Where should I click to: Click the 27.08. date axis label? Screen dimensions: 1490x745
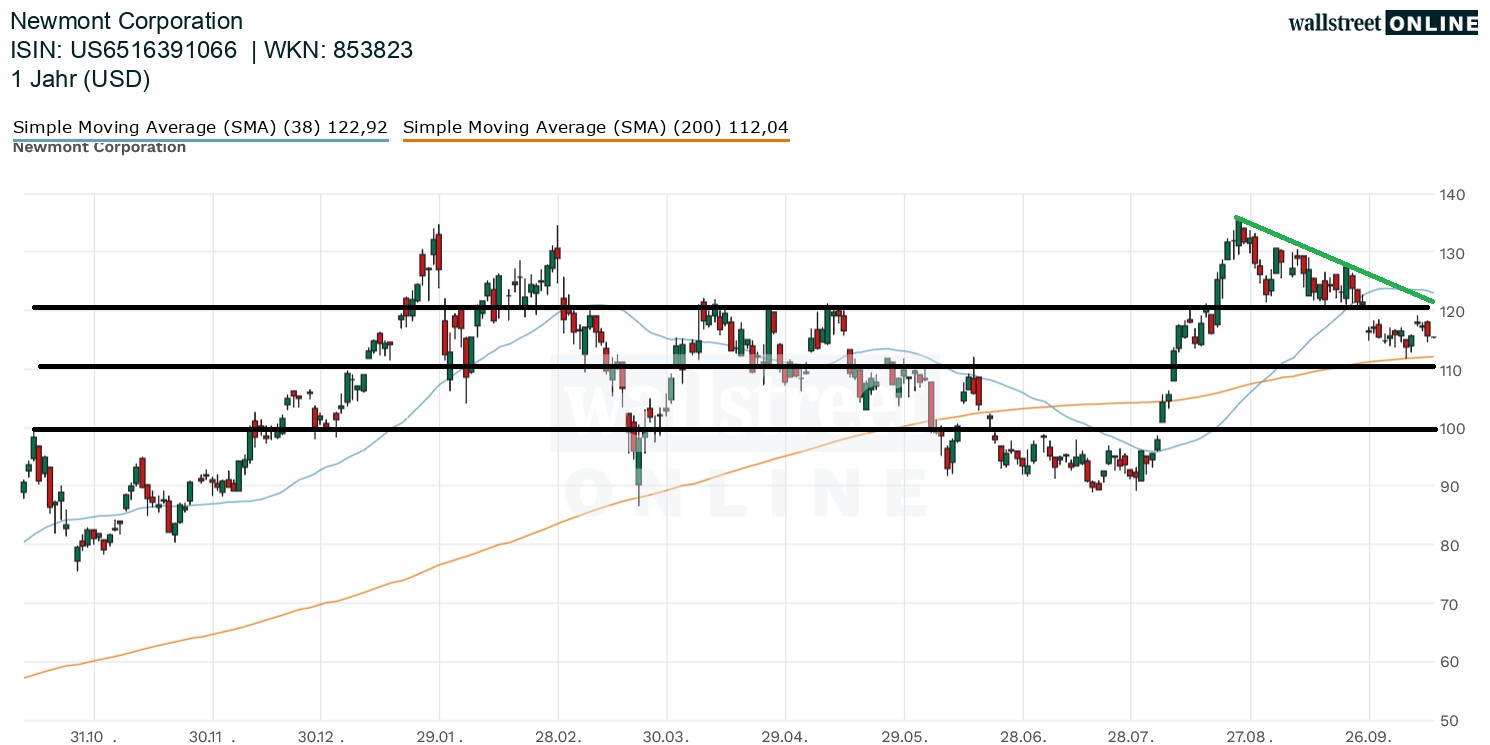[1251, 736]
